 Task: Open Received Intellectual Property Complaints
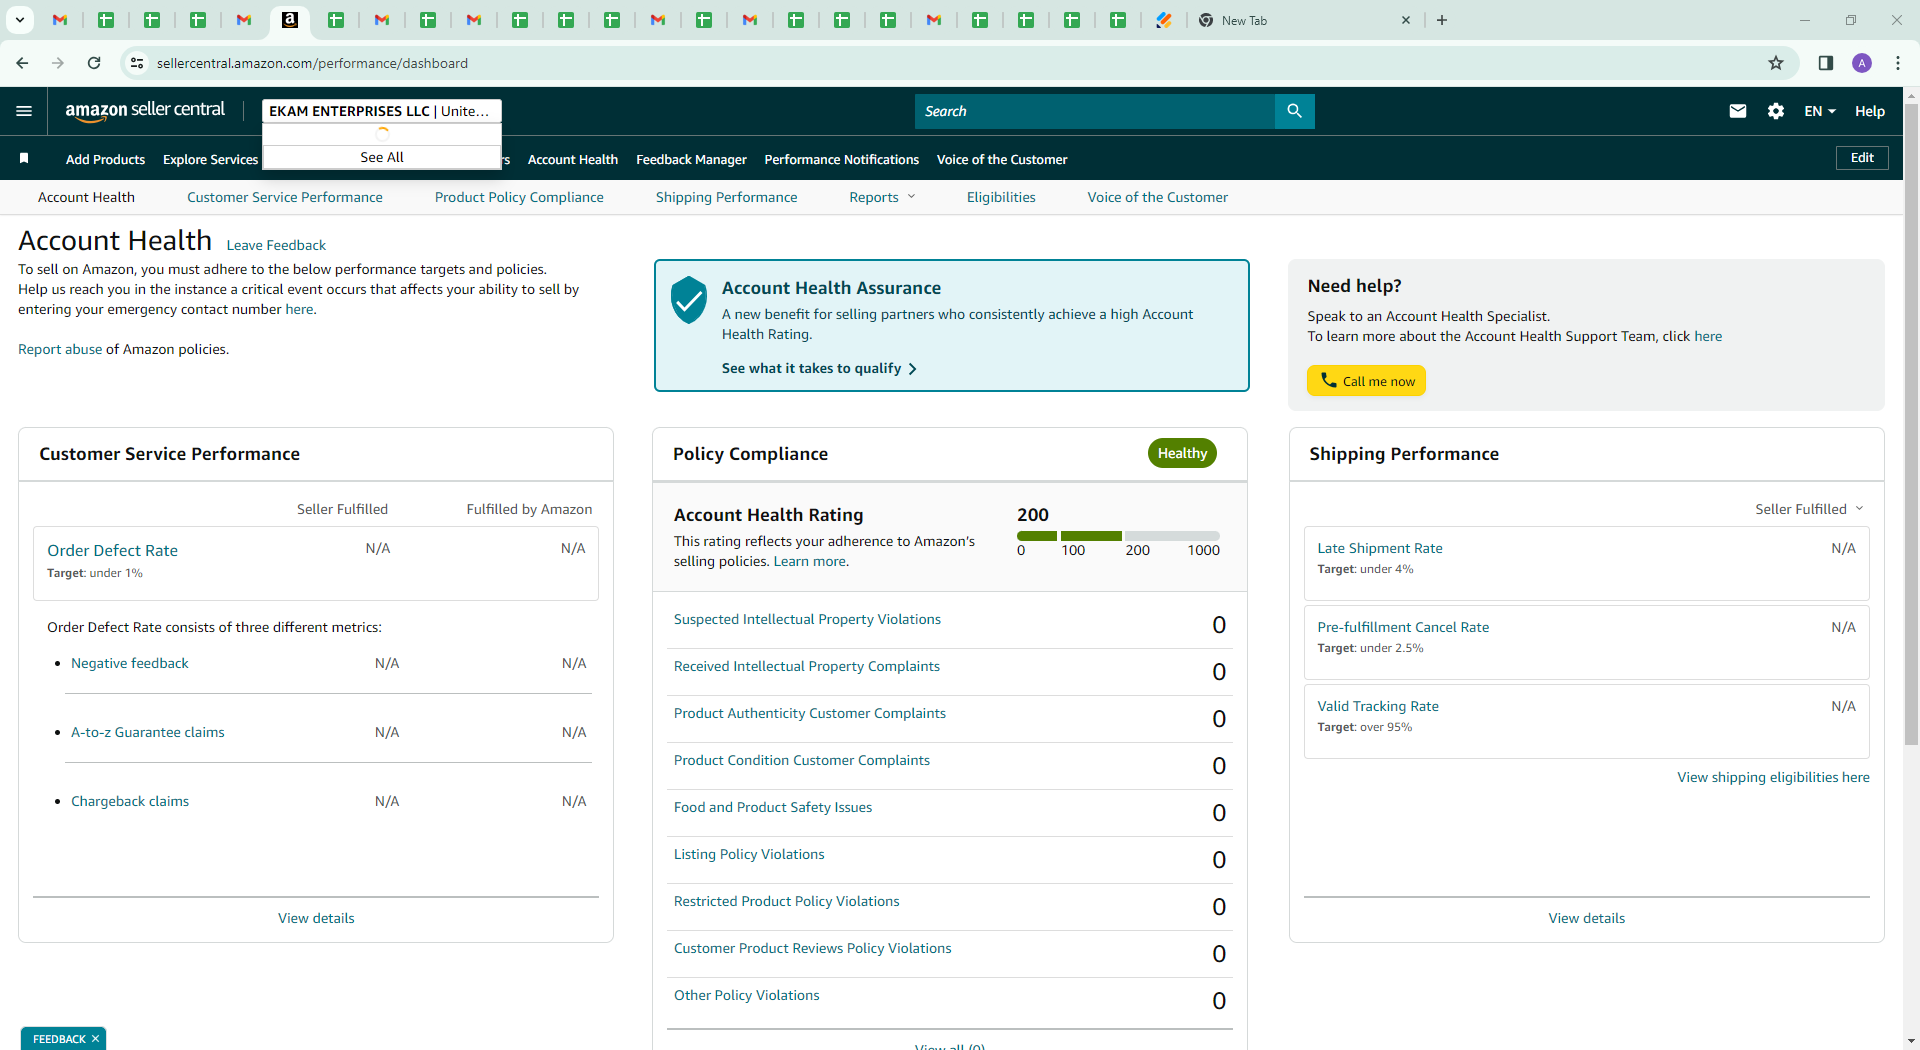807,666
